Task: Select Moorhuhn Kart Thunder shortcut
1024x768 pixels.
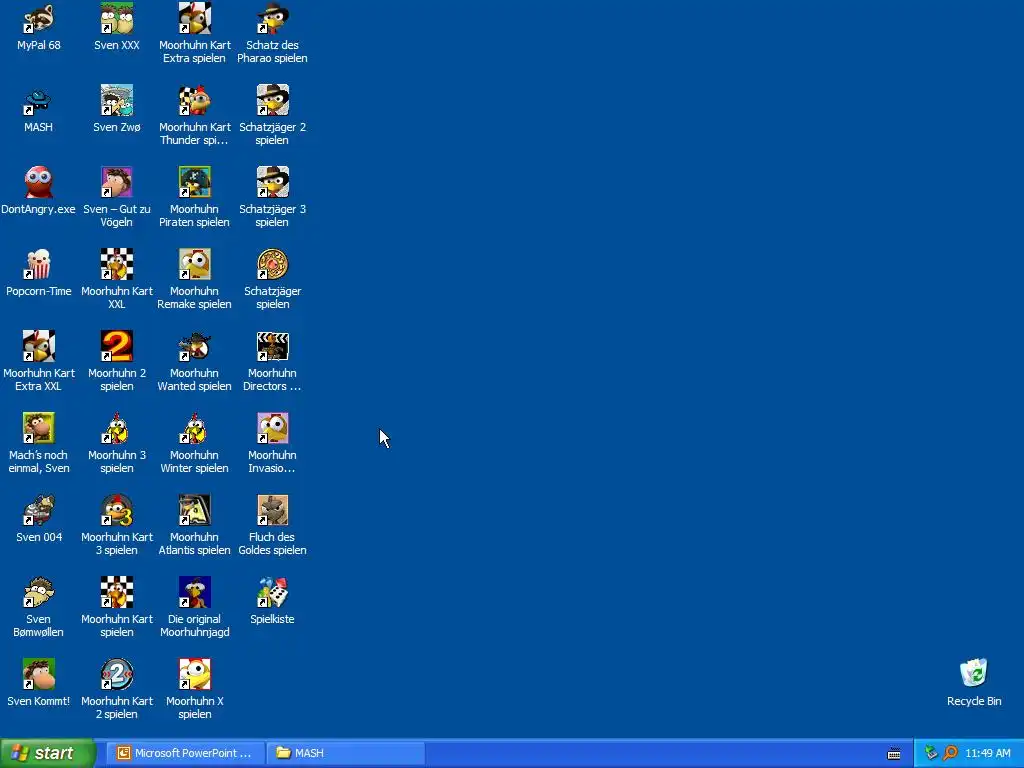Action: [x=195, y=101]
